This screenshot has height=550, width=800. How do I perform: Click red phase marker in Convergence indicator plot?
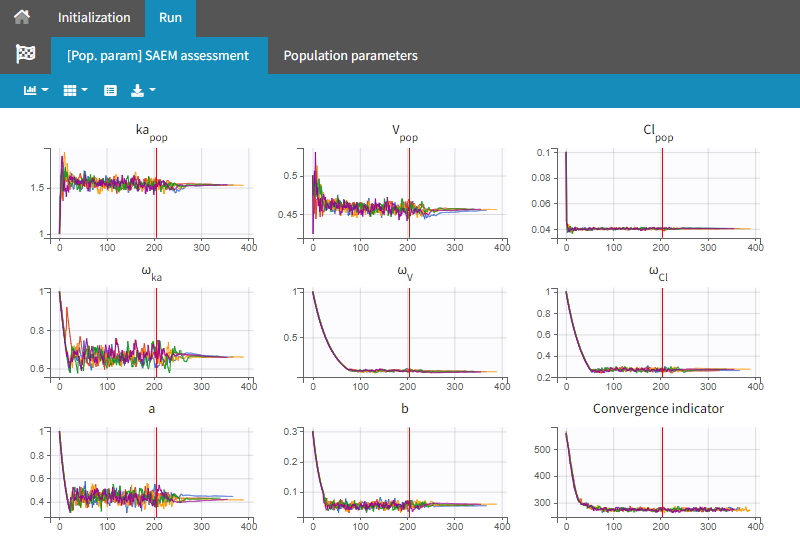(x=662, y=460)
